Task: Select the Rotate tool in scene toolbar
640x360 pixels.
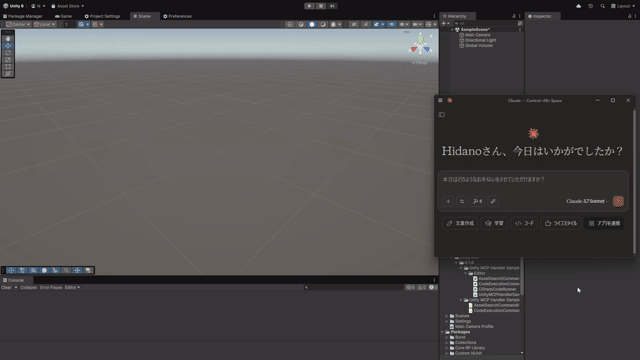Action: pyautogui.click(x=8, y=53)
